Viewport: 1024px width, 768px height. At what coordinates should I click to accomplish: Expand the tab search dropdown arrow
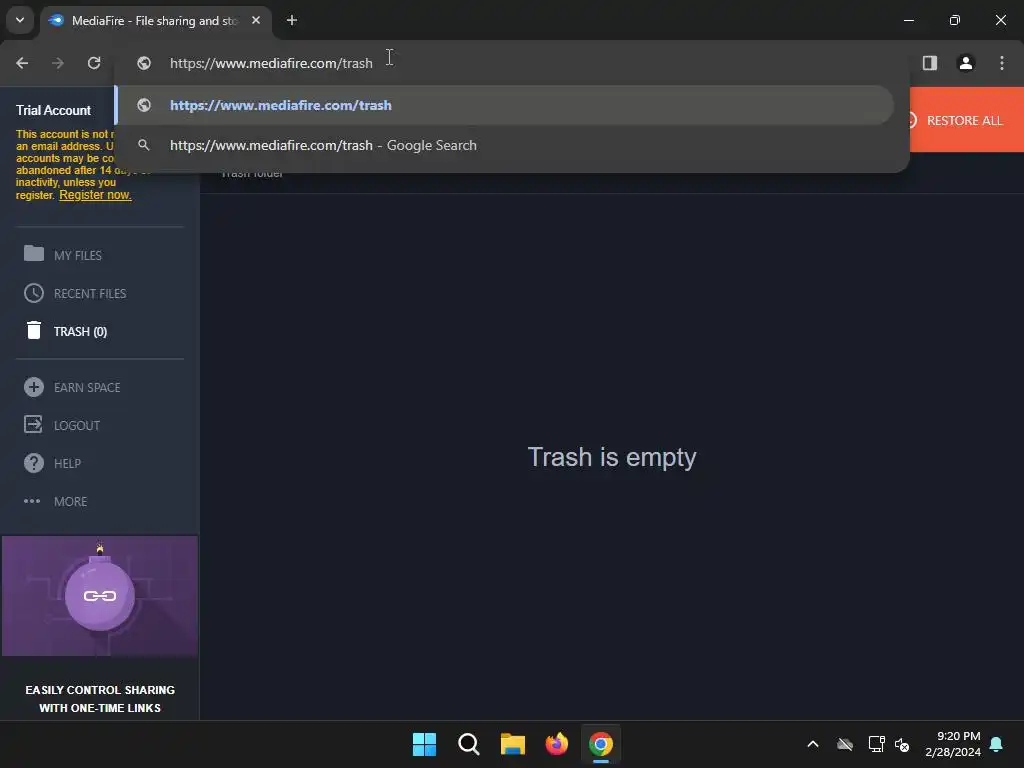[20, 20]
